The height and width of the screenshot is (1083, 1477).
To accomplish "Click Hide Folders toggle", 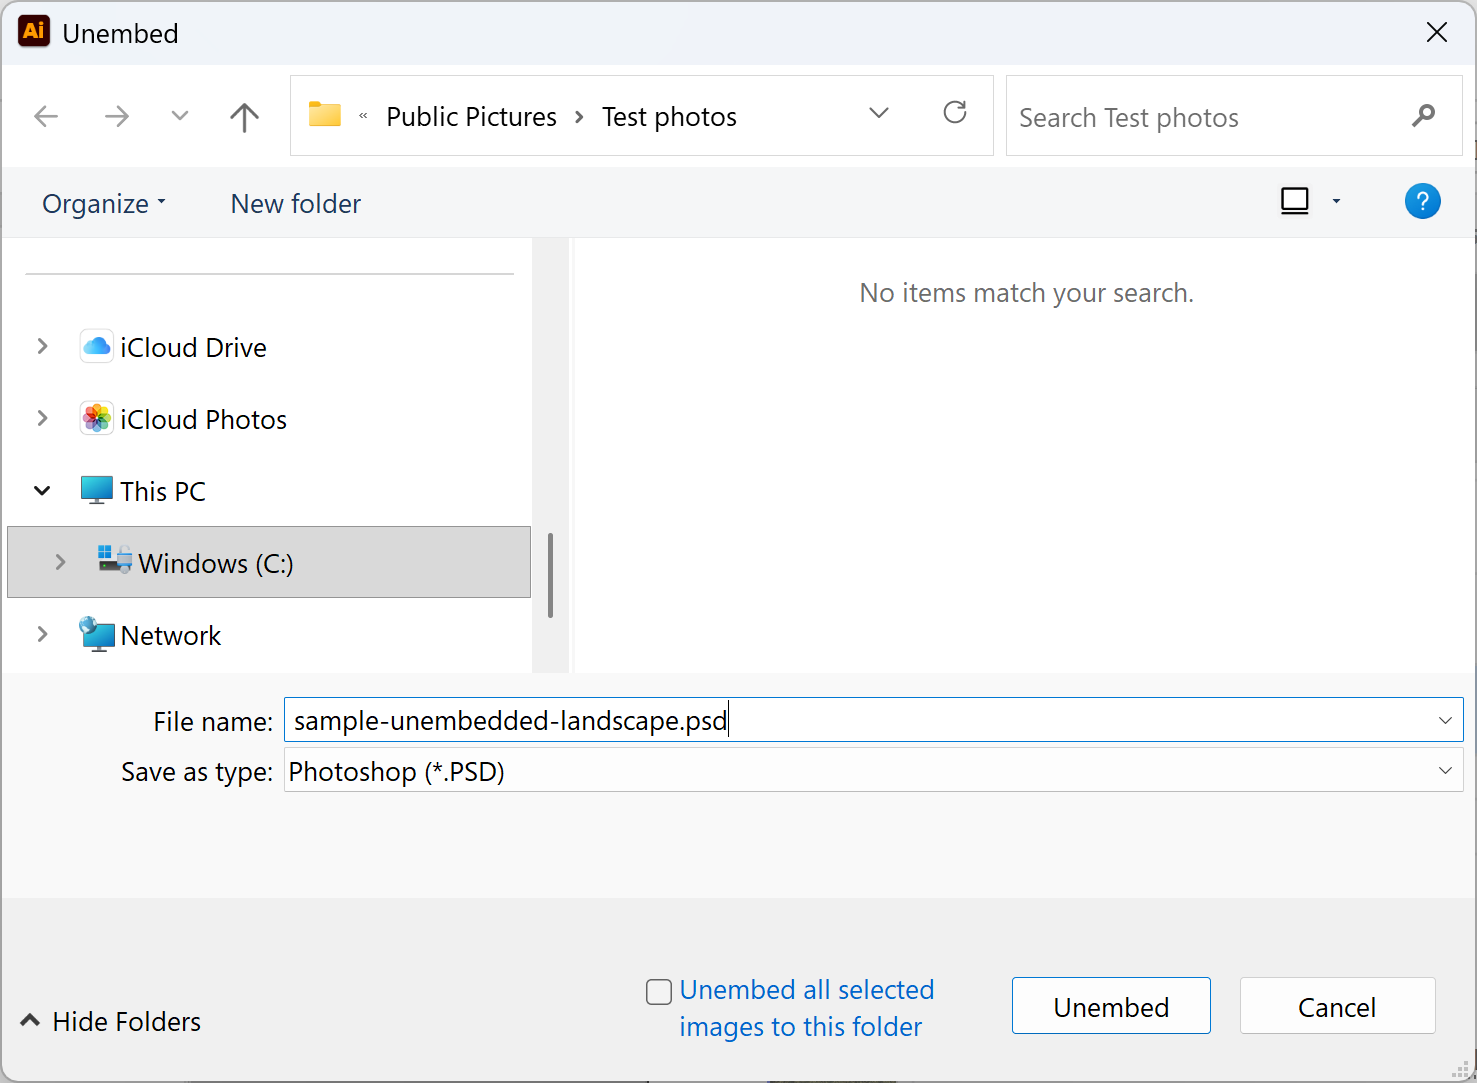I will [x=111, y=1021].
